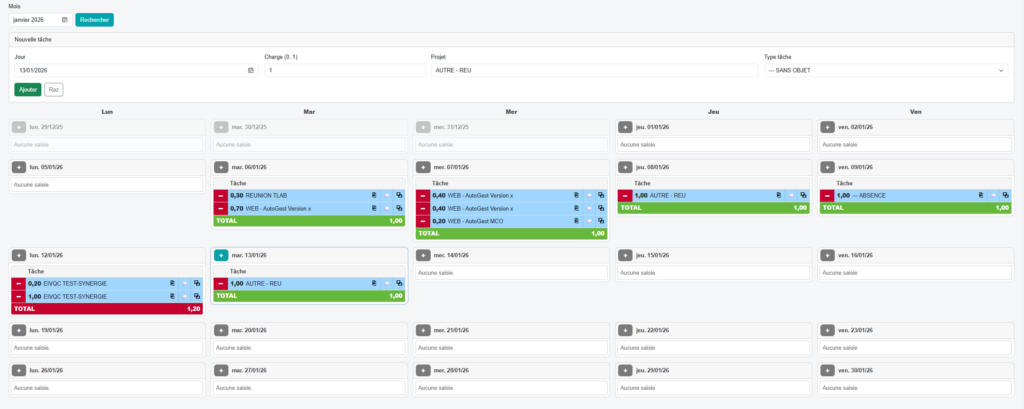Click the note icon on WEB - AutoGest MCO row
Screen dimensions: 1024x409
tap(576, 220)
